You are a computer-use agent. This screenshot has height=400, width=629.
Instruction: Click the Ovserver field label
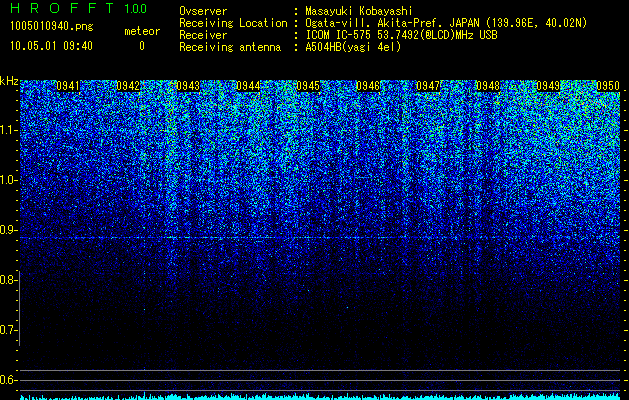tap(203, 11)
